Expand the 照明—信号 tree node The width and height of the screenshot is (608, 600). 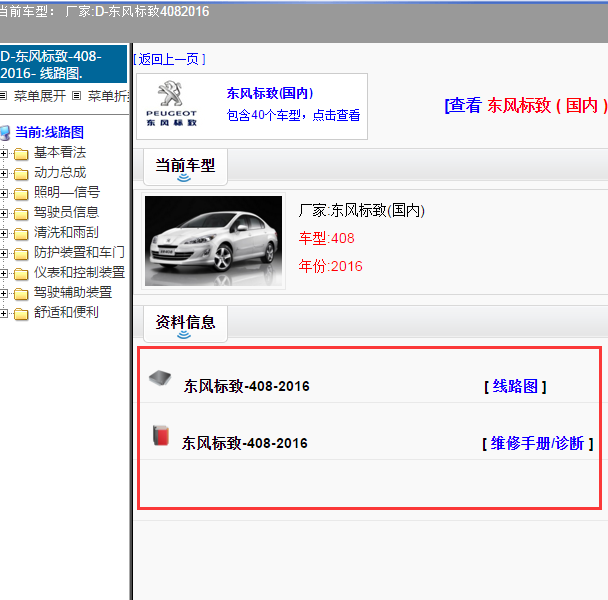(x=3, y=194)
